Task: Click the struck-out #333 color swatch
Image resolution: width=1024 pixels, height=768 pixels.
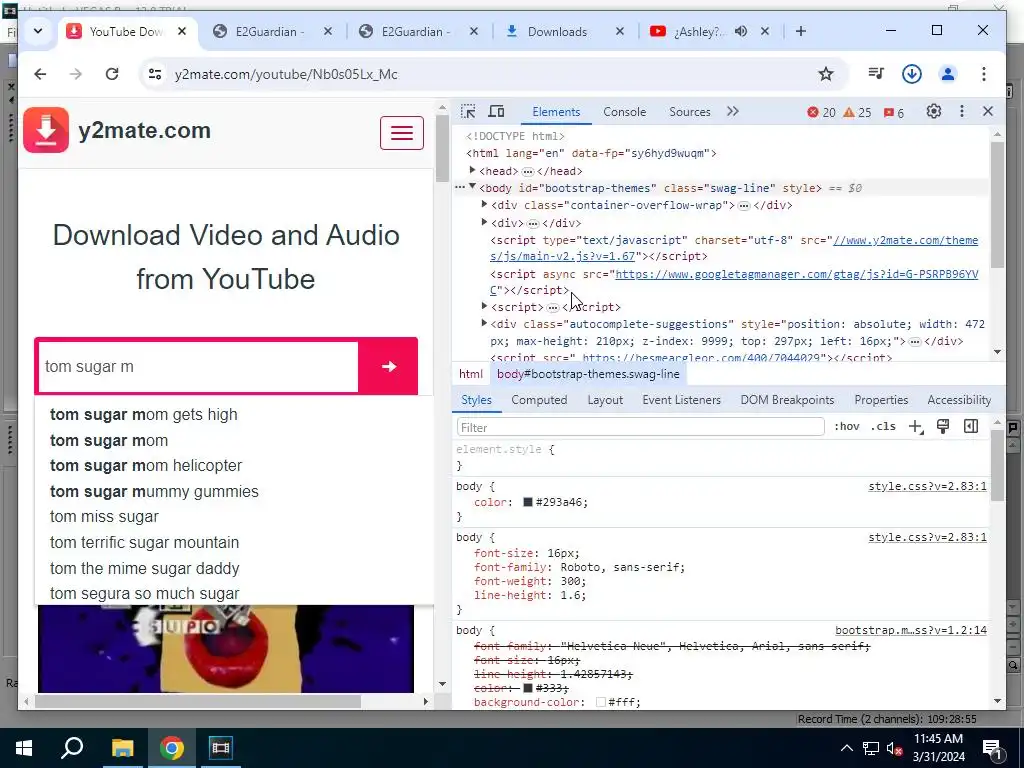Action: pyautogui.click(x=528, y=688)
